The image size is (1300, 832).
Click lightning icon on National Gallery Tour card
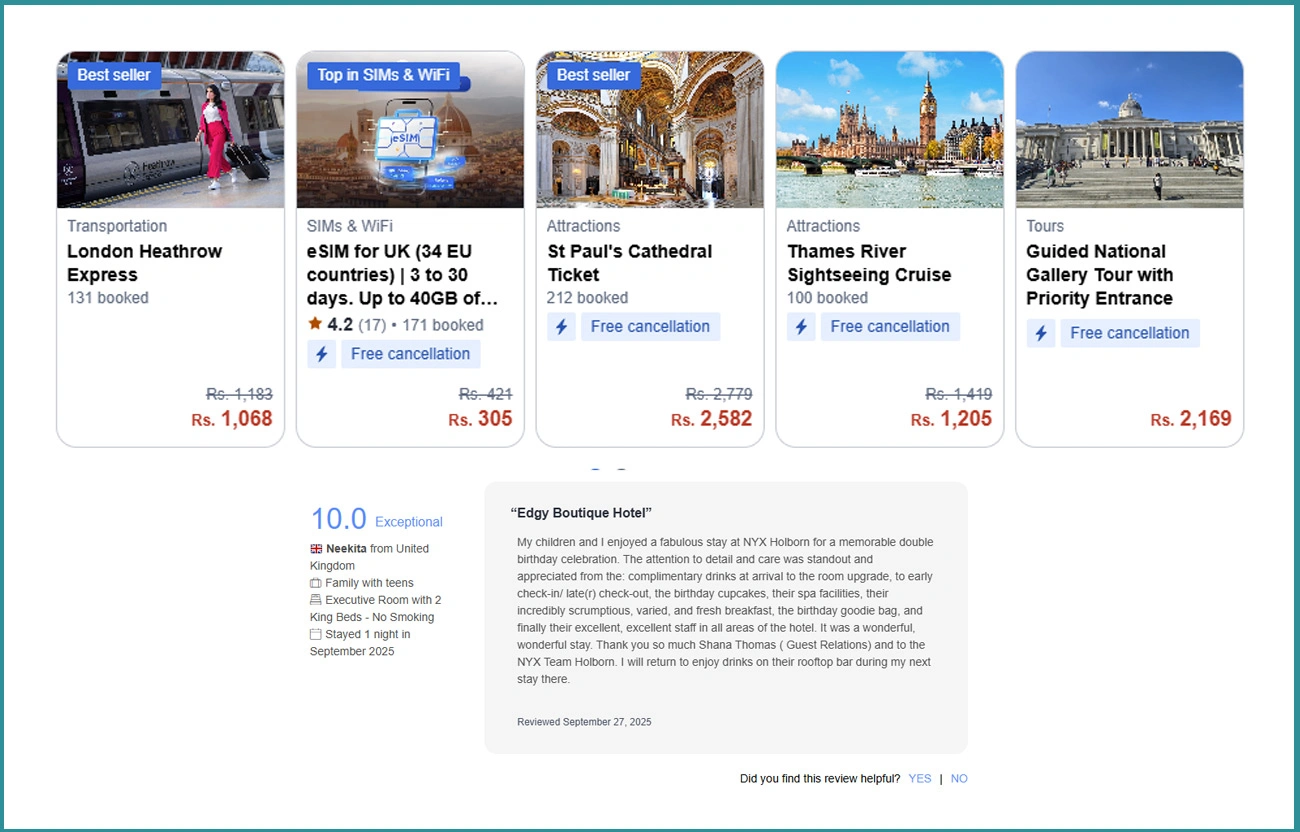(1041, 334)
